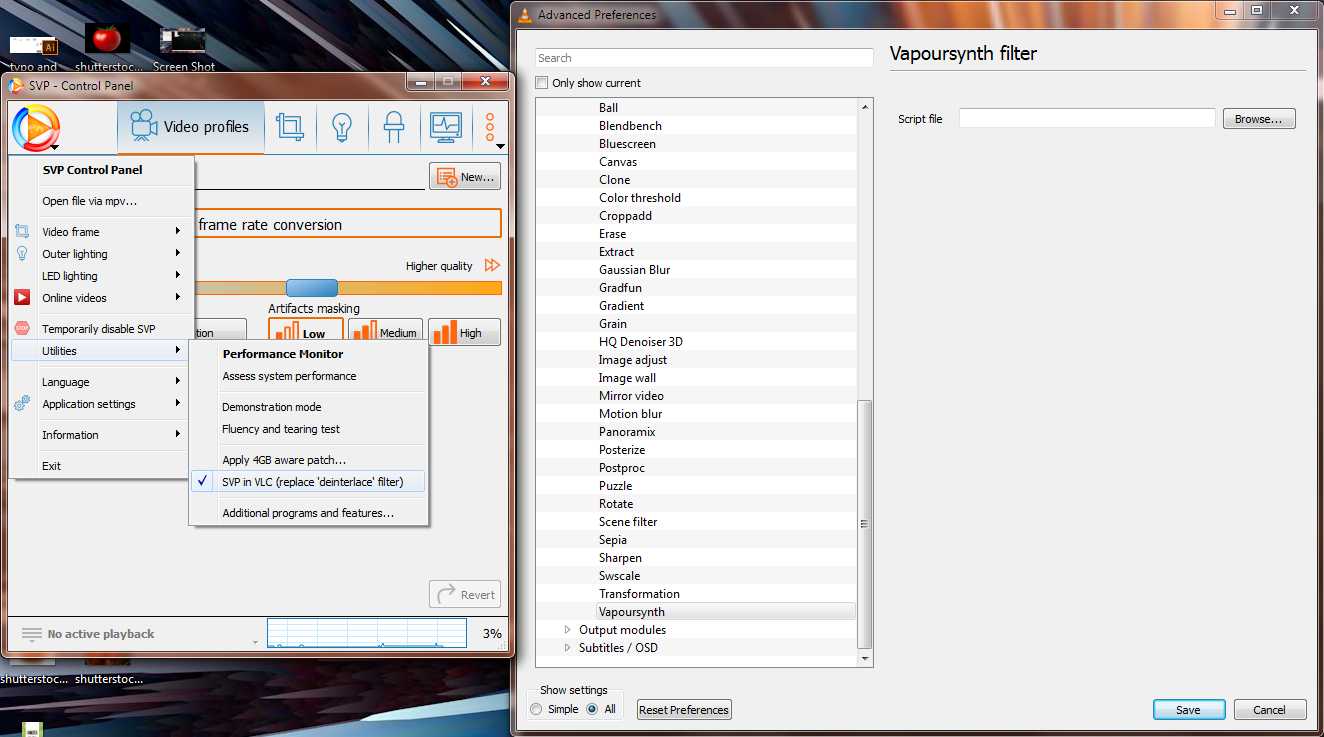Click the LED lighting icon tab

(x=394, y=127)
